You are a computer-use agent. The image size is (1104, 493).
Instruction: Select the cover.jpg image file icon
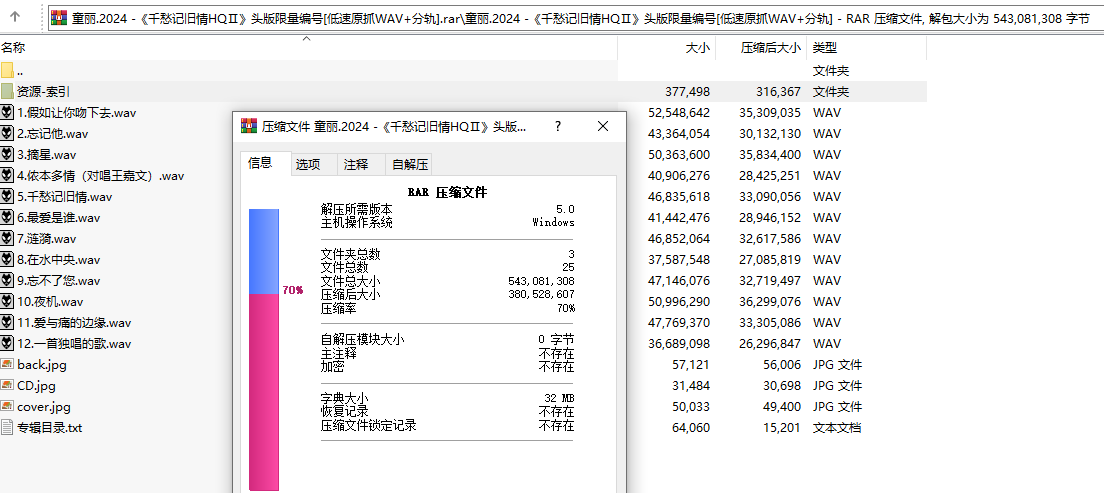pyautogui.click(x=8, y=407)
